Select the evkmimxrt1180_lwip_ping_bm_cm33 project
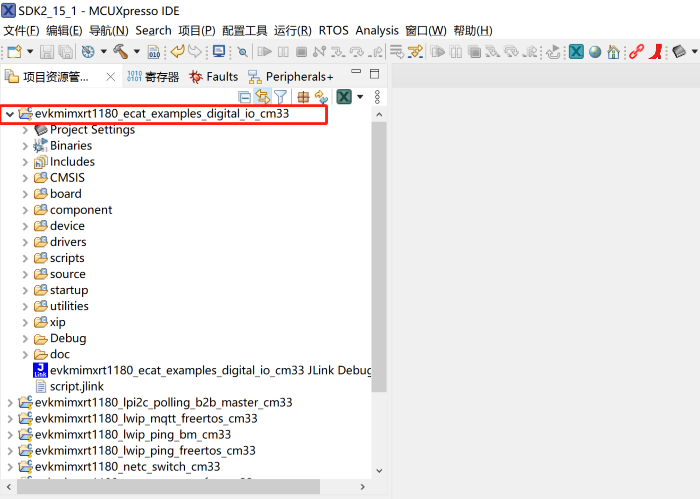This screenshot has height=499, width=700. pyautogui.click(x=132, y=434)
